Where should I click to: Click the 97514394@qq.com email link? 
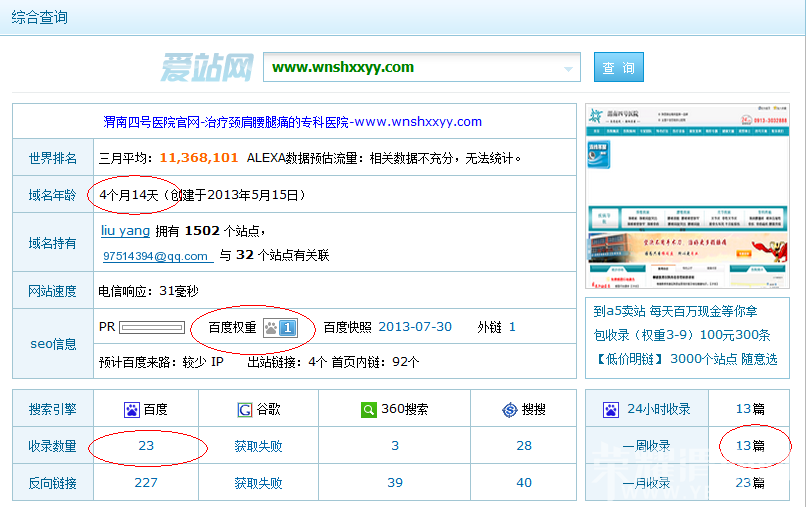(x=158, y=256)
